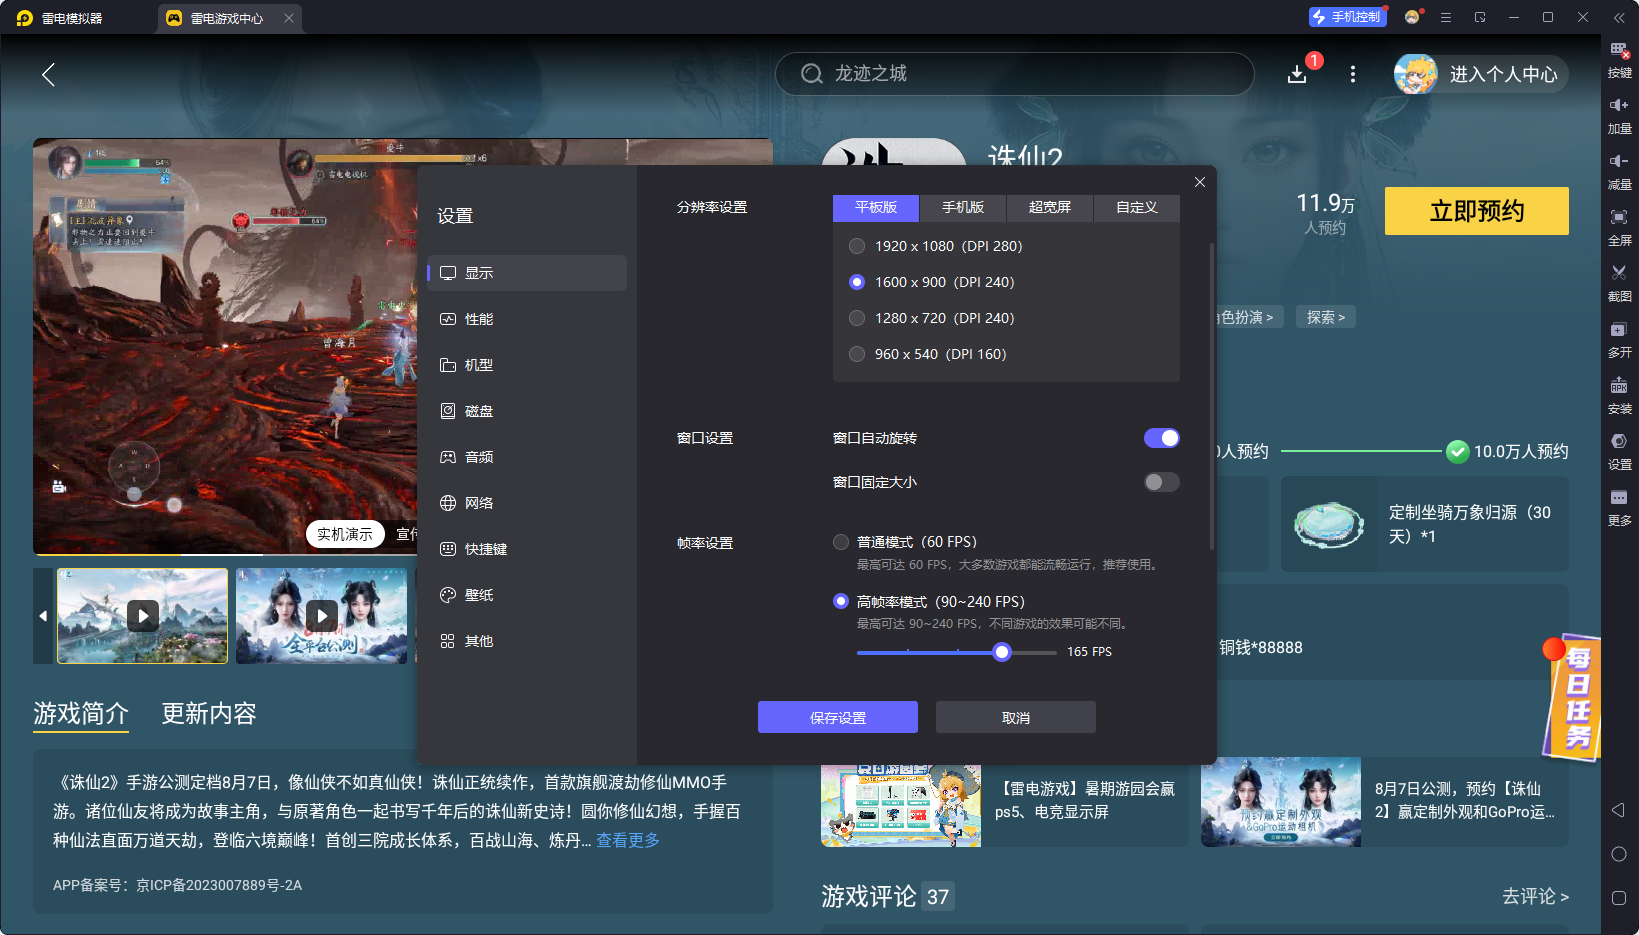
Task: Open the 性能 settings category
Action: (478, 318)
